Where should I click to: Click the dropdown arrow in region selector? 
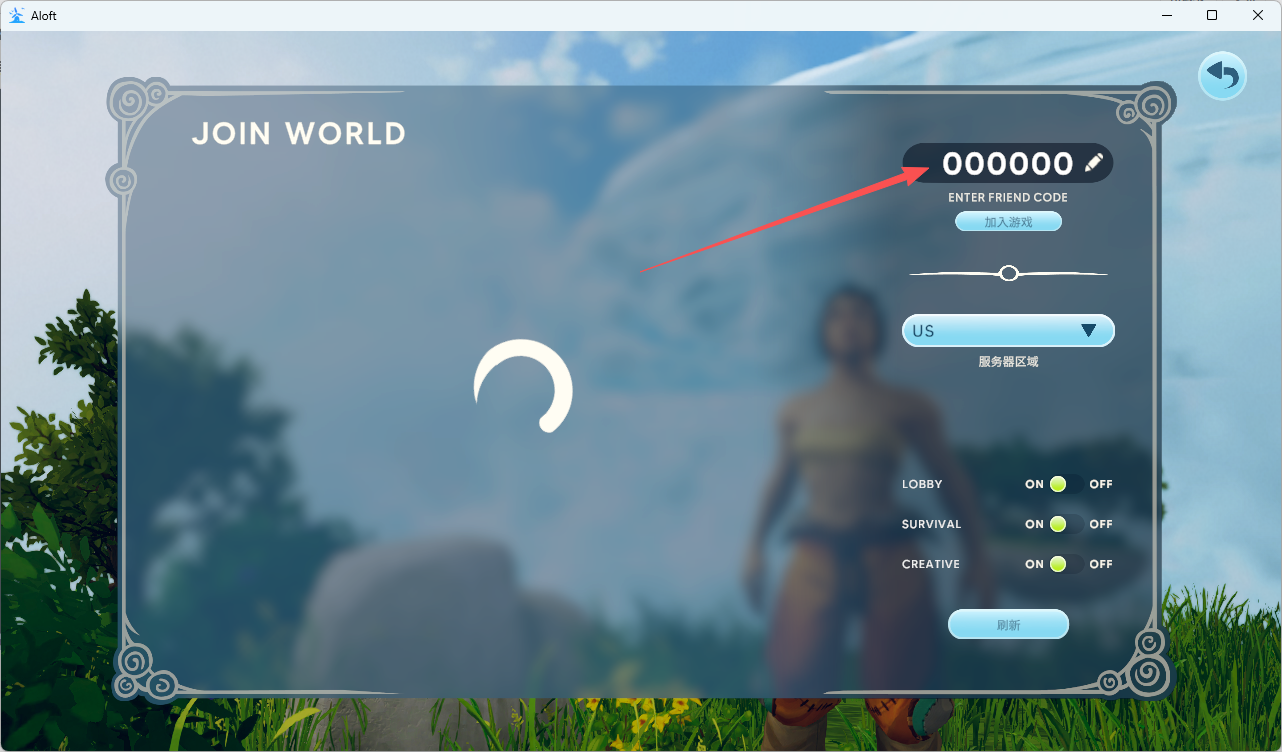pyautogui.click(x=1089, y=331)
